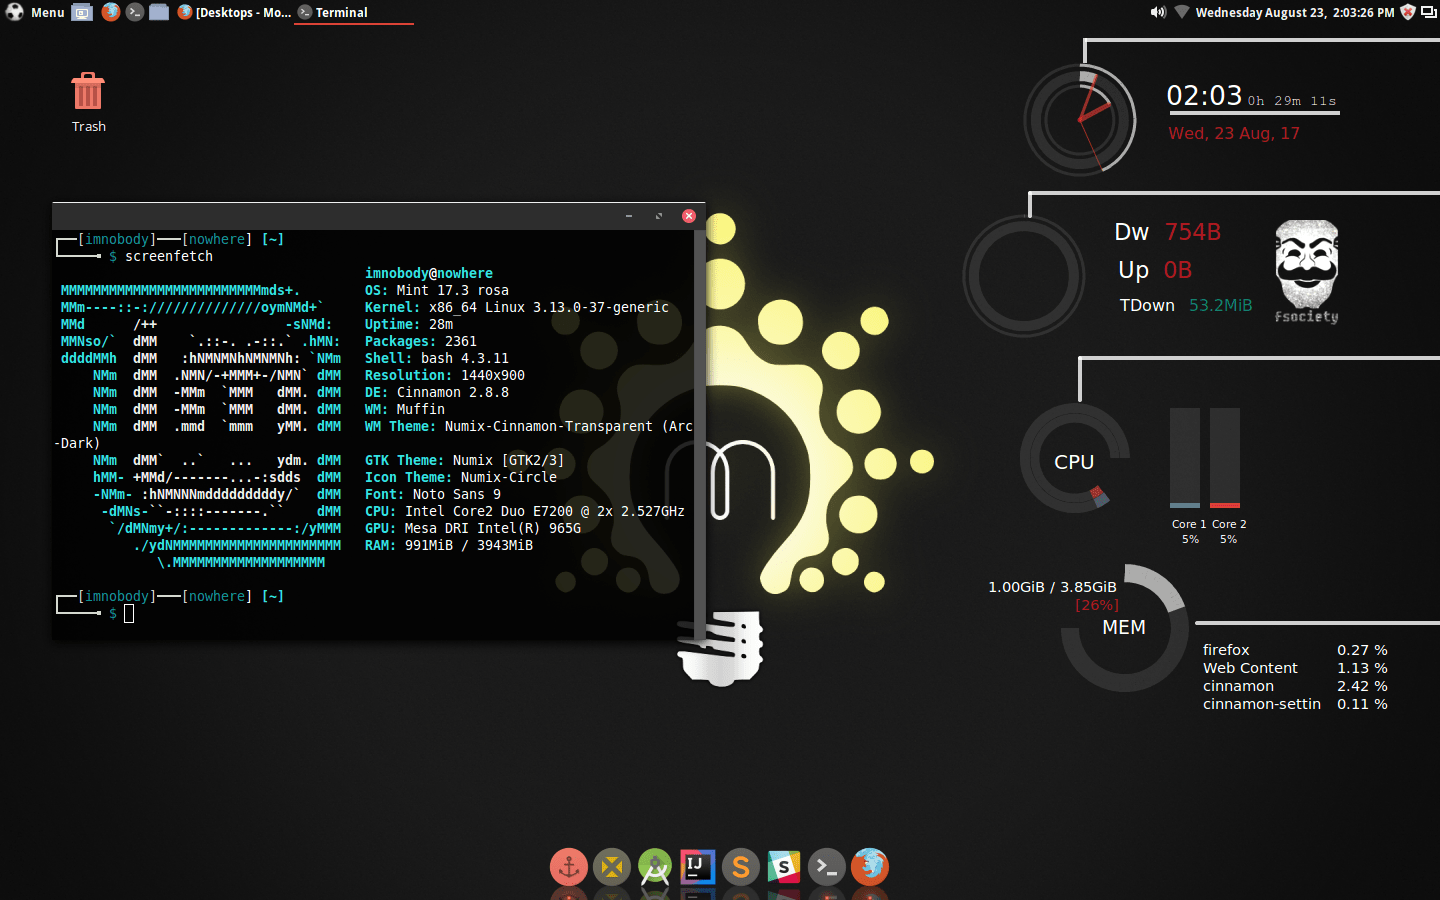Screen dimensions: 1440x900
Task: Click the "Core 1" label under the CPU bars
Action: [1189, 524]
